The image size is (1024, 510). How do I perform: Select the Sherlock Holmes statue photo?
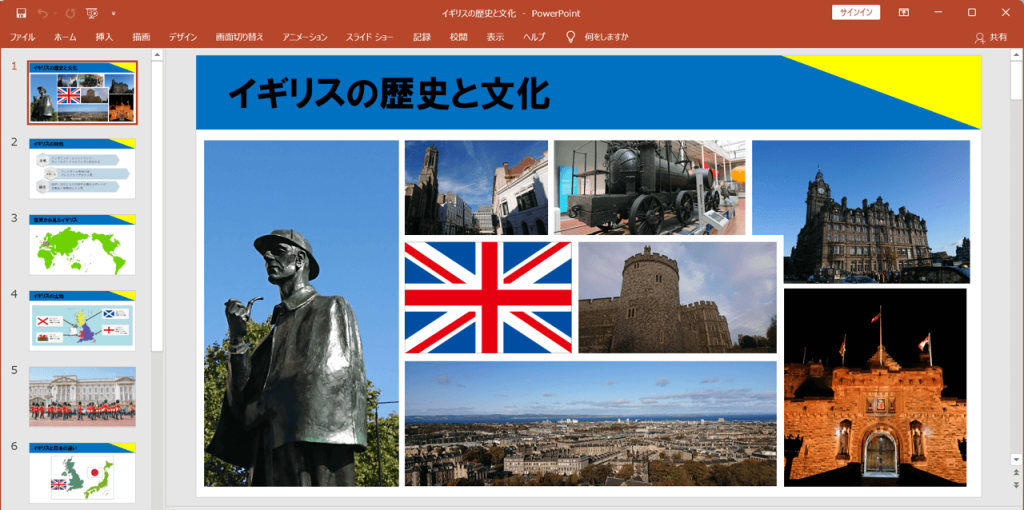[x=301, y=313]
